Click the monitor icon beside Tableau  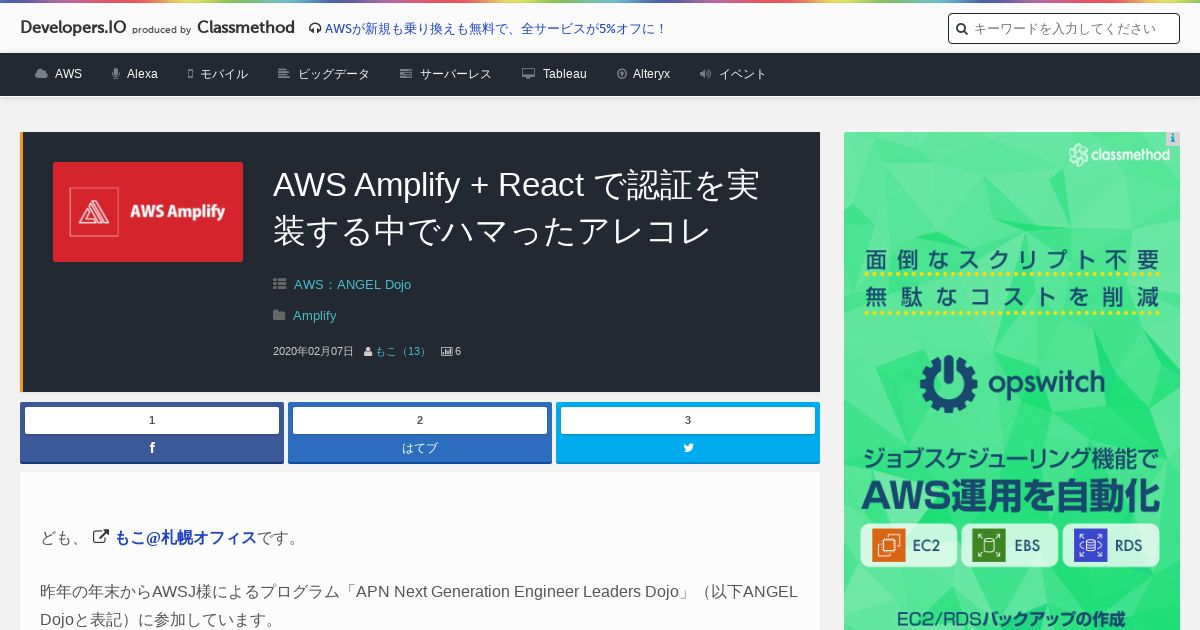(x=528, y=74)
